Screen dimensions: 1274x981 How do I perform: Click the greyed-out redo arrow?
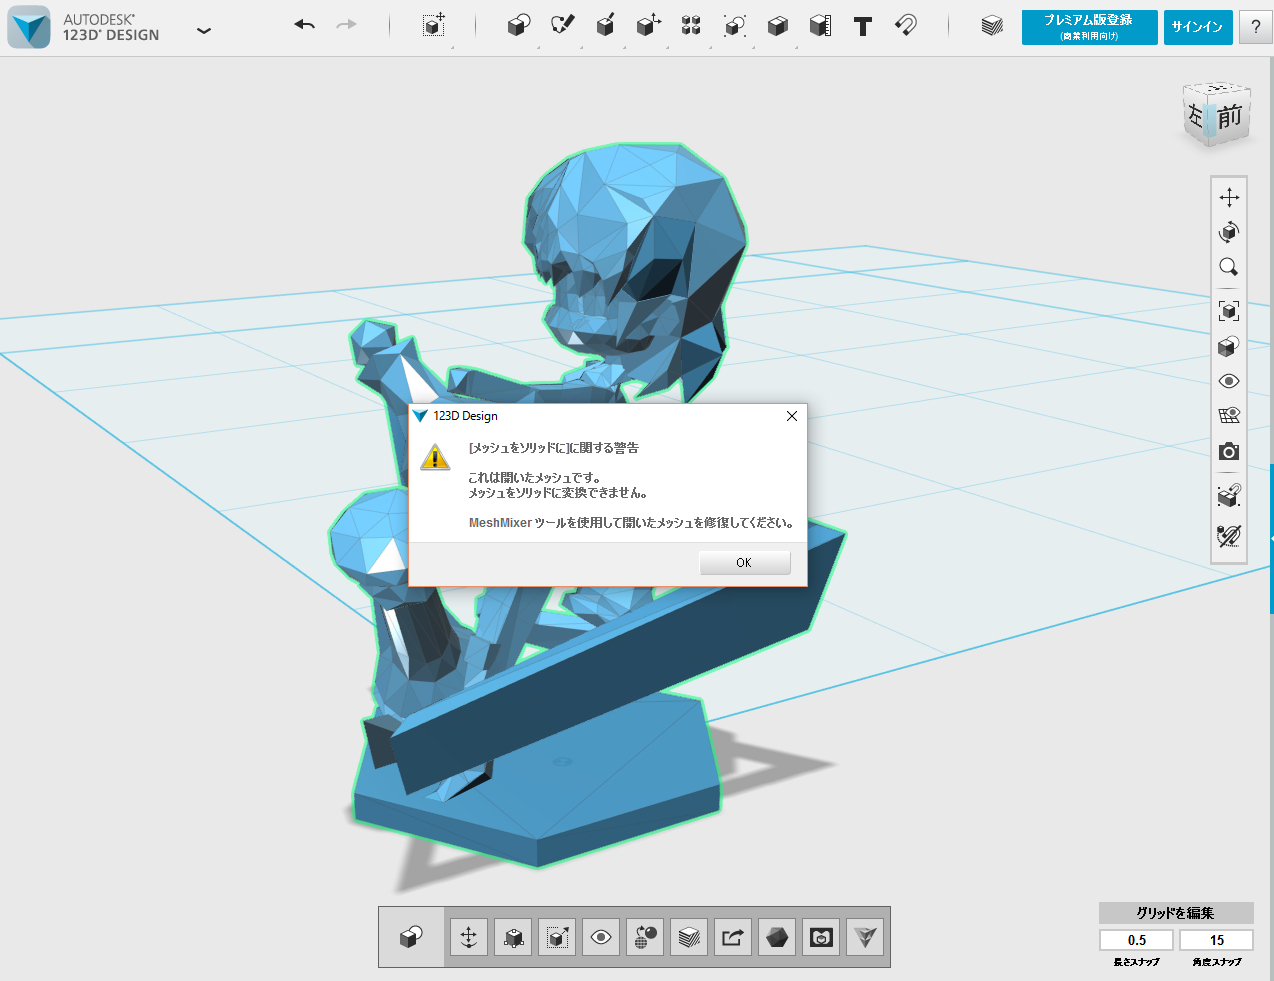tap(346, 25)
